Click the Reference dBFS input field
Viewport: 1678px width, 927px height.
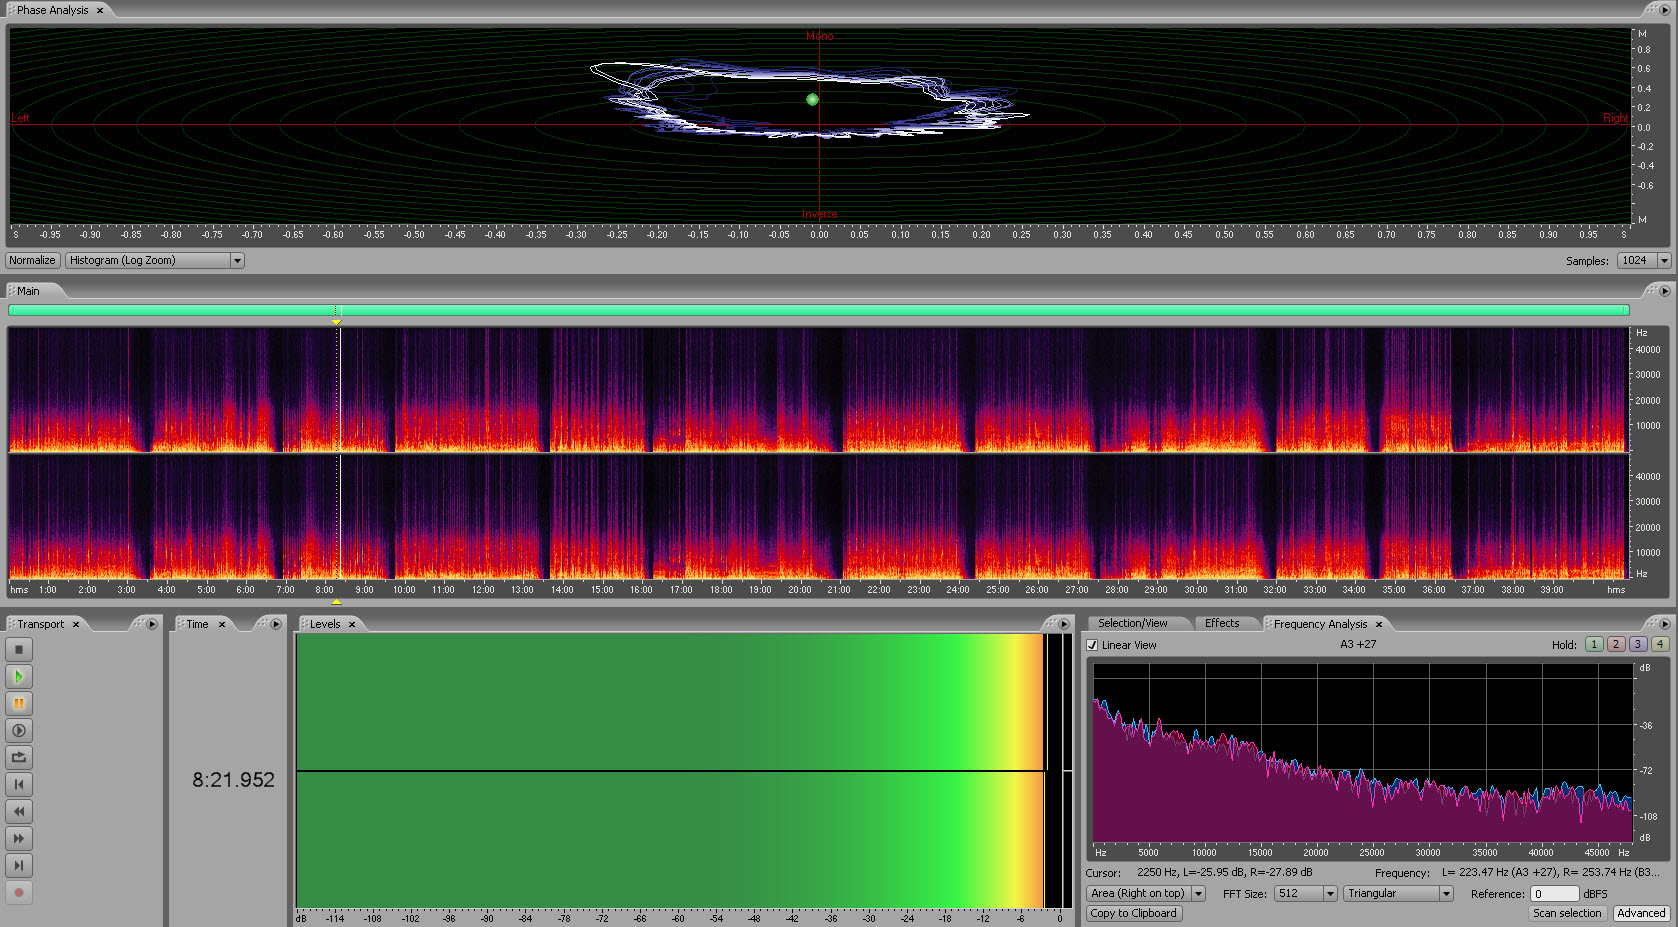[x=1554, y=894]
